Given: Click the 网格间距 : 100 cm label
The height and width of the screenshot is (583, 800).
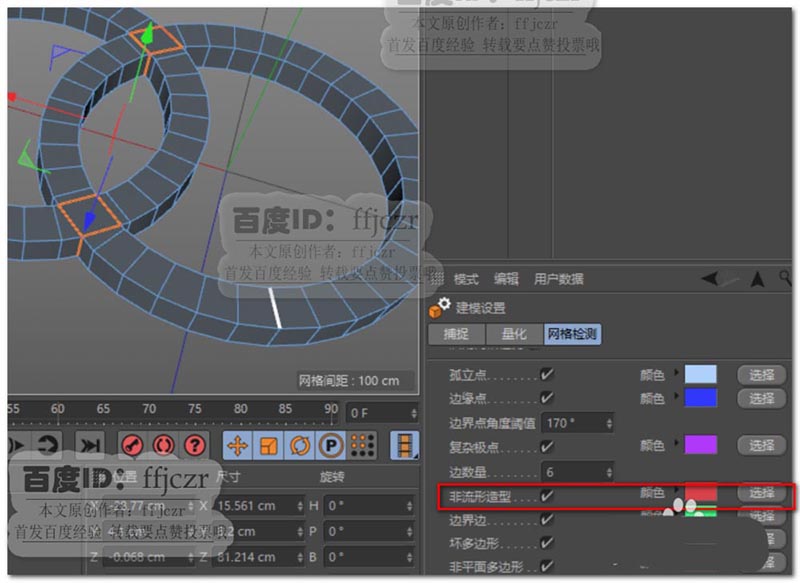Looking at the screenshot, I should pyautogui.click(x=349, y=381).
